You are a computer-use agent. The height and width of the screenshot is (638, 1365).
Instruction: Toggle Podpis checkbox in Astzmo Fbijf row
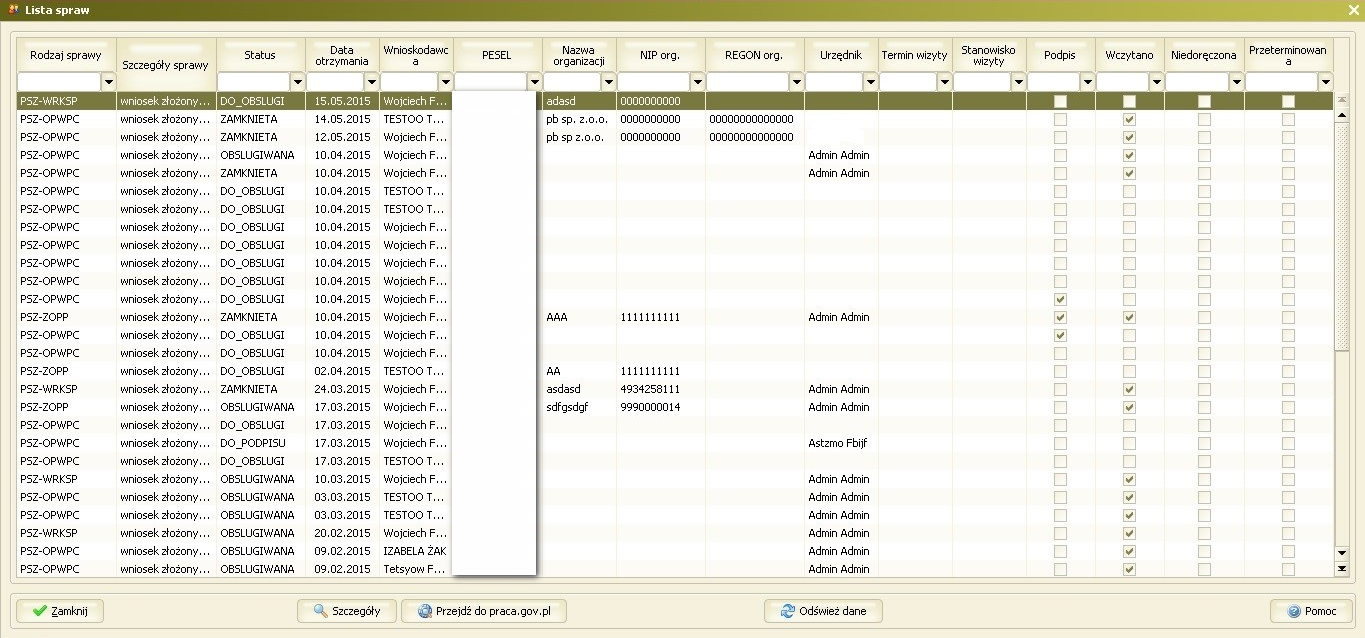point(1060,443)
